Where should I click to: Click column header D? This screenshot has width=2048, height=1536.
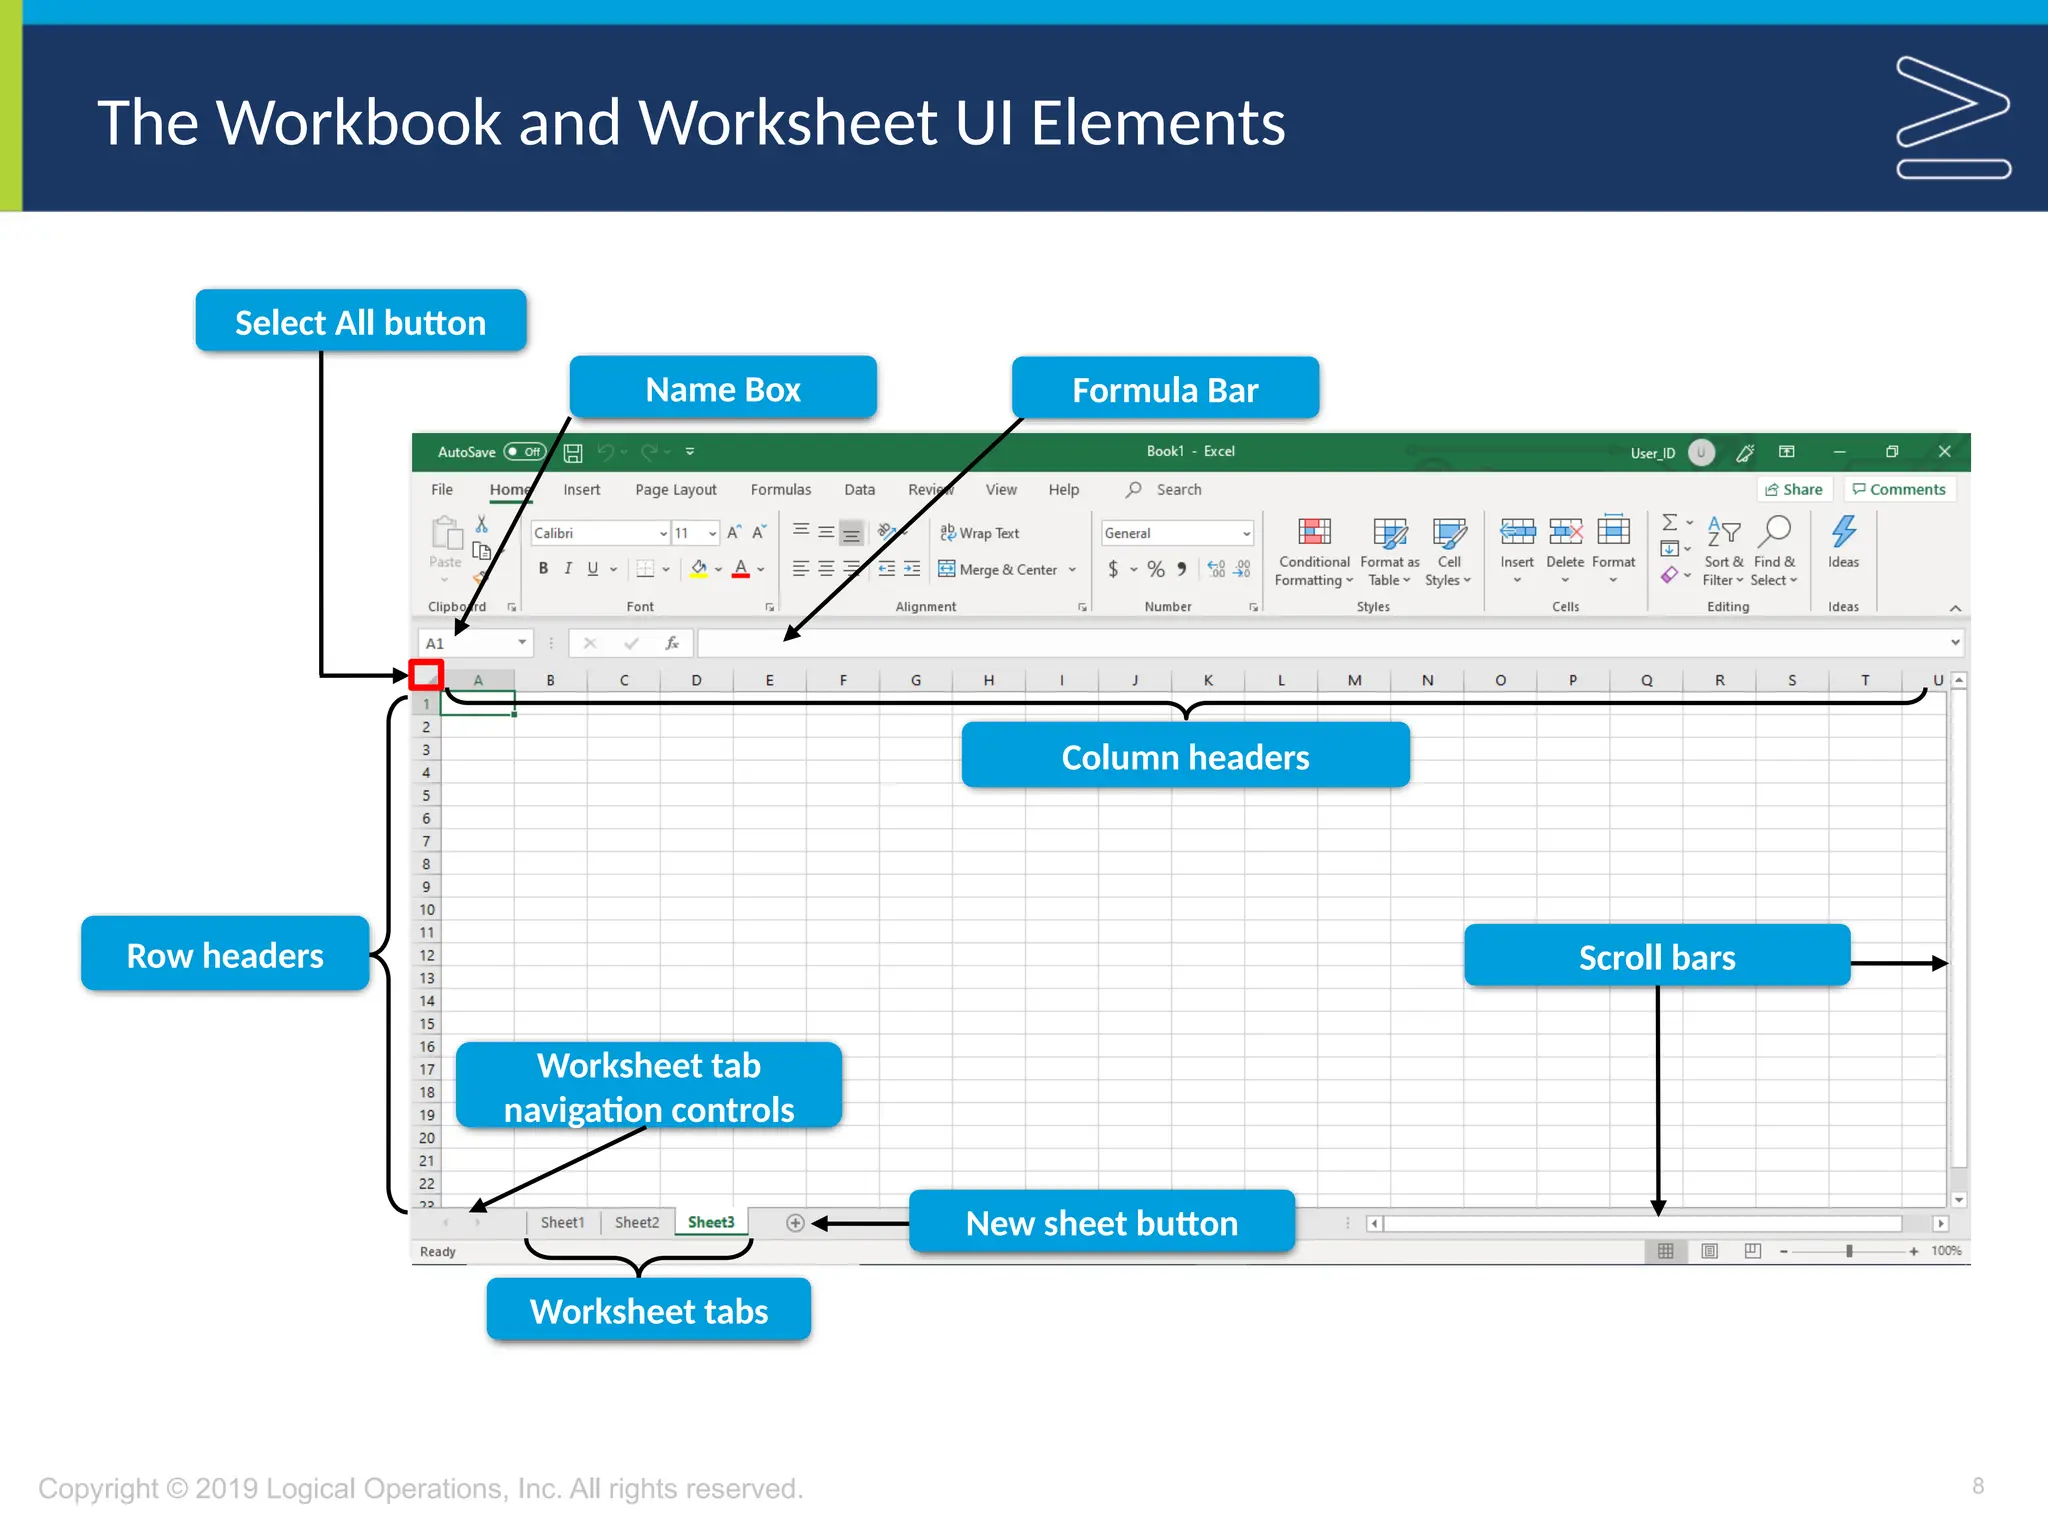(696, 680)
